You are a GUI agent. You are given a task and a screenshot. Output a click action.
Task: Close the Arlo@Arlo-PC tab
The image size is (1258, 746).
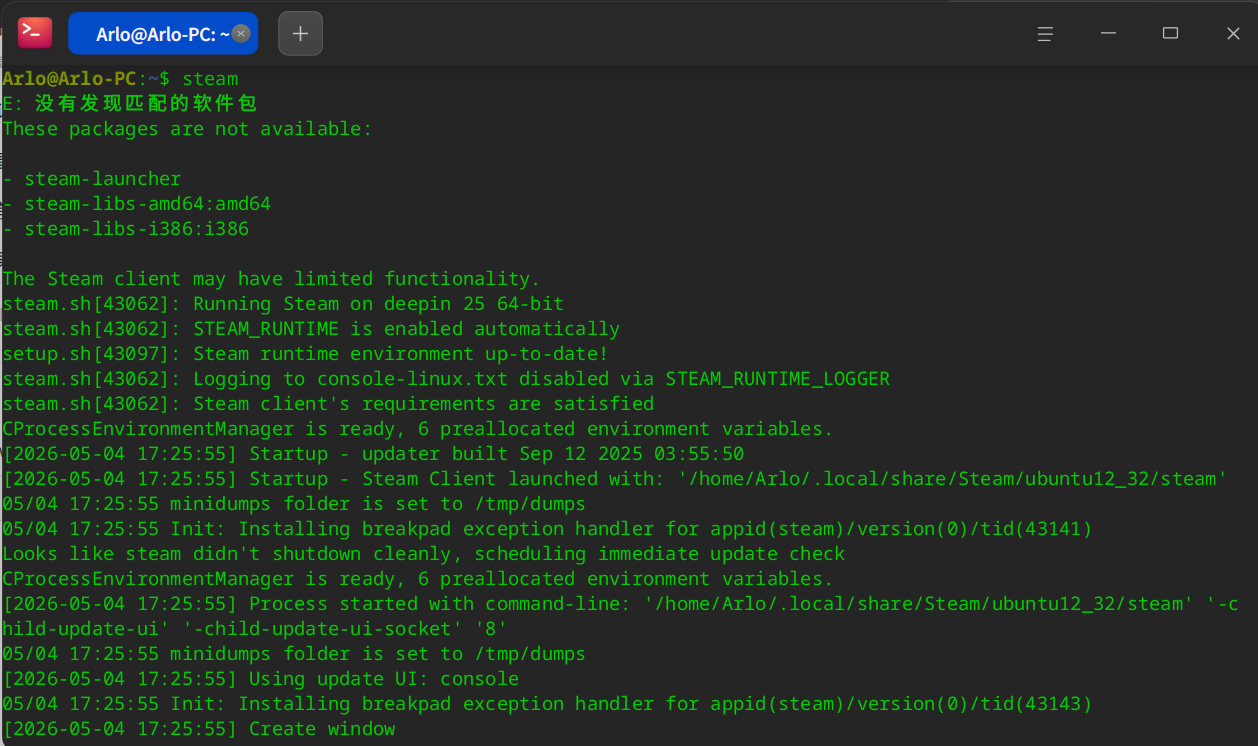241,34
